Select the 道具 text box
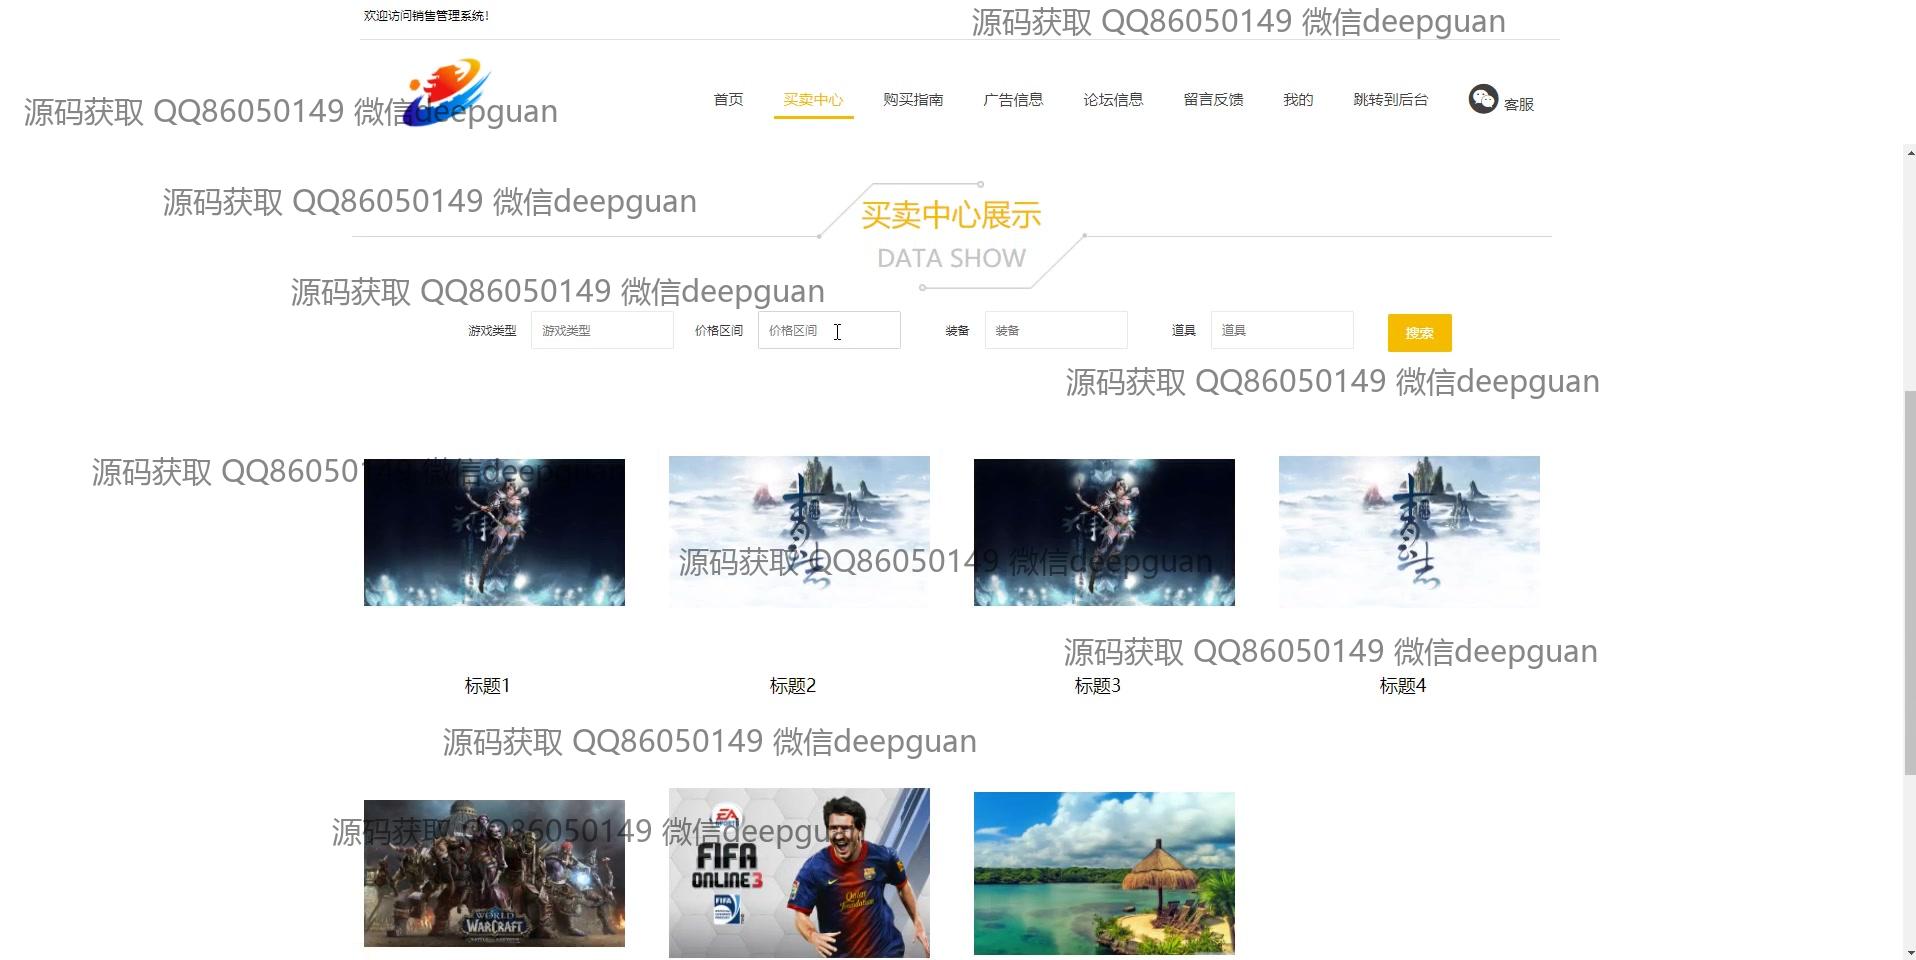1916x960 pixels. point(1281,330)
